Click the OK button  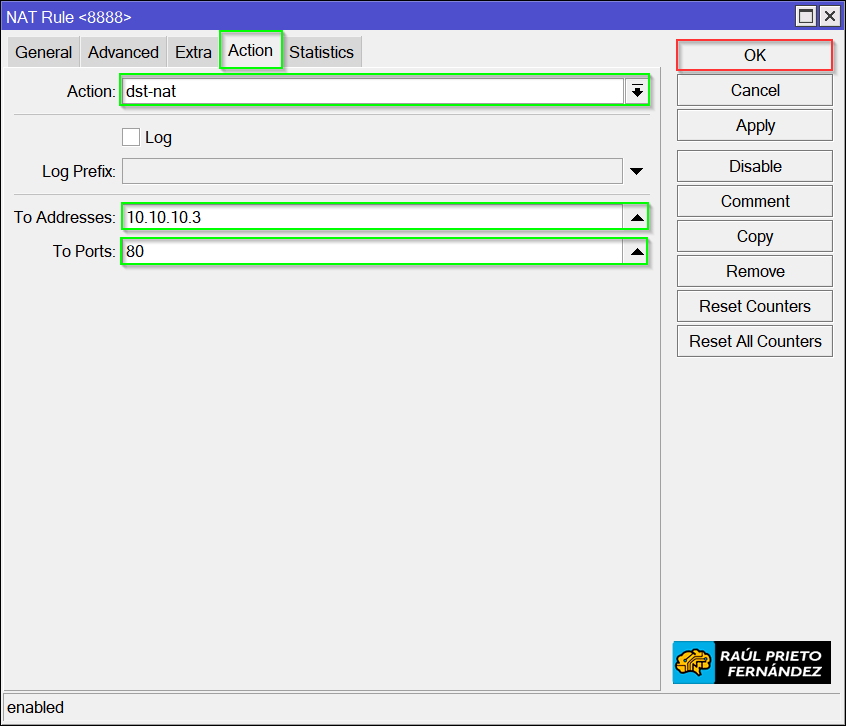pyautogui.click(x=754, y=55)
